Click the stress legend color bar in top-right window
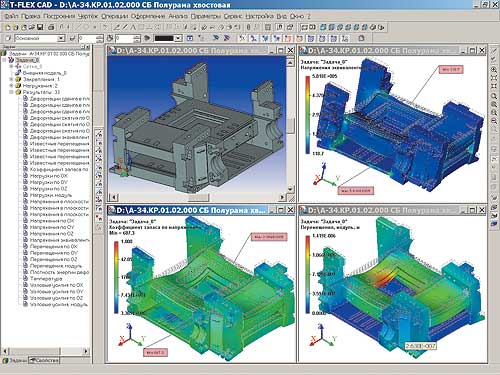The image size is (500, 375). coord(307,115)
